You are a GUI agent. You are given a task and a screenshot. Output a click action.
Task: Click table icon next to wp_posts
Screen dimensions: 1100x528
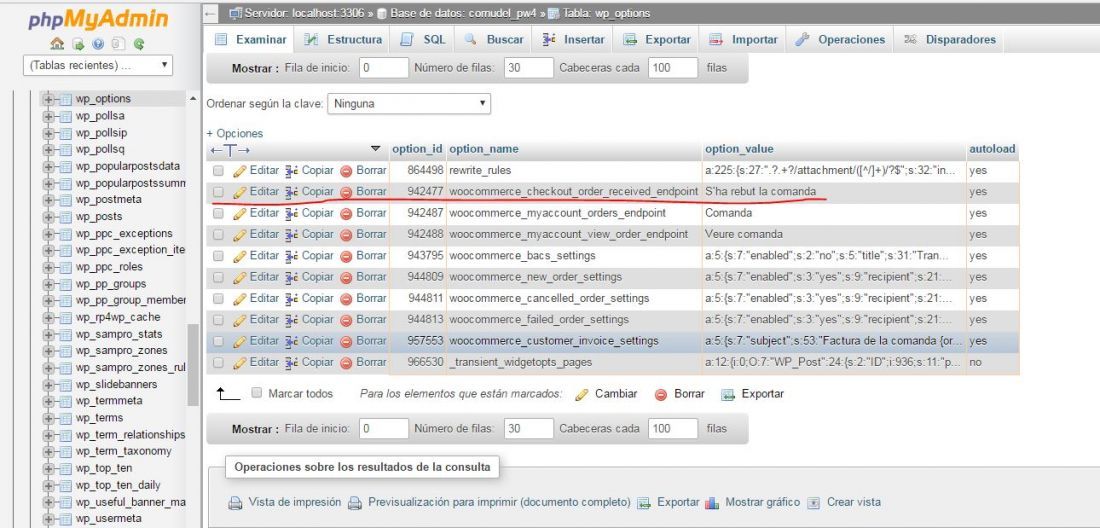click(x=66, y=217)
